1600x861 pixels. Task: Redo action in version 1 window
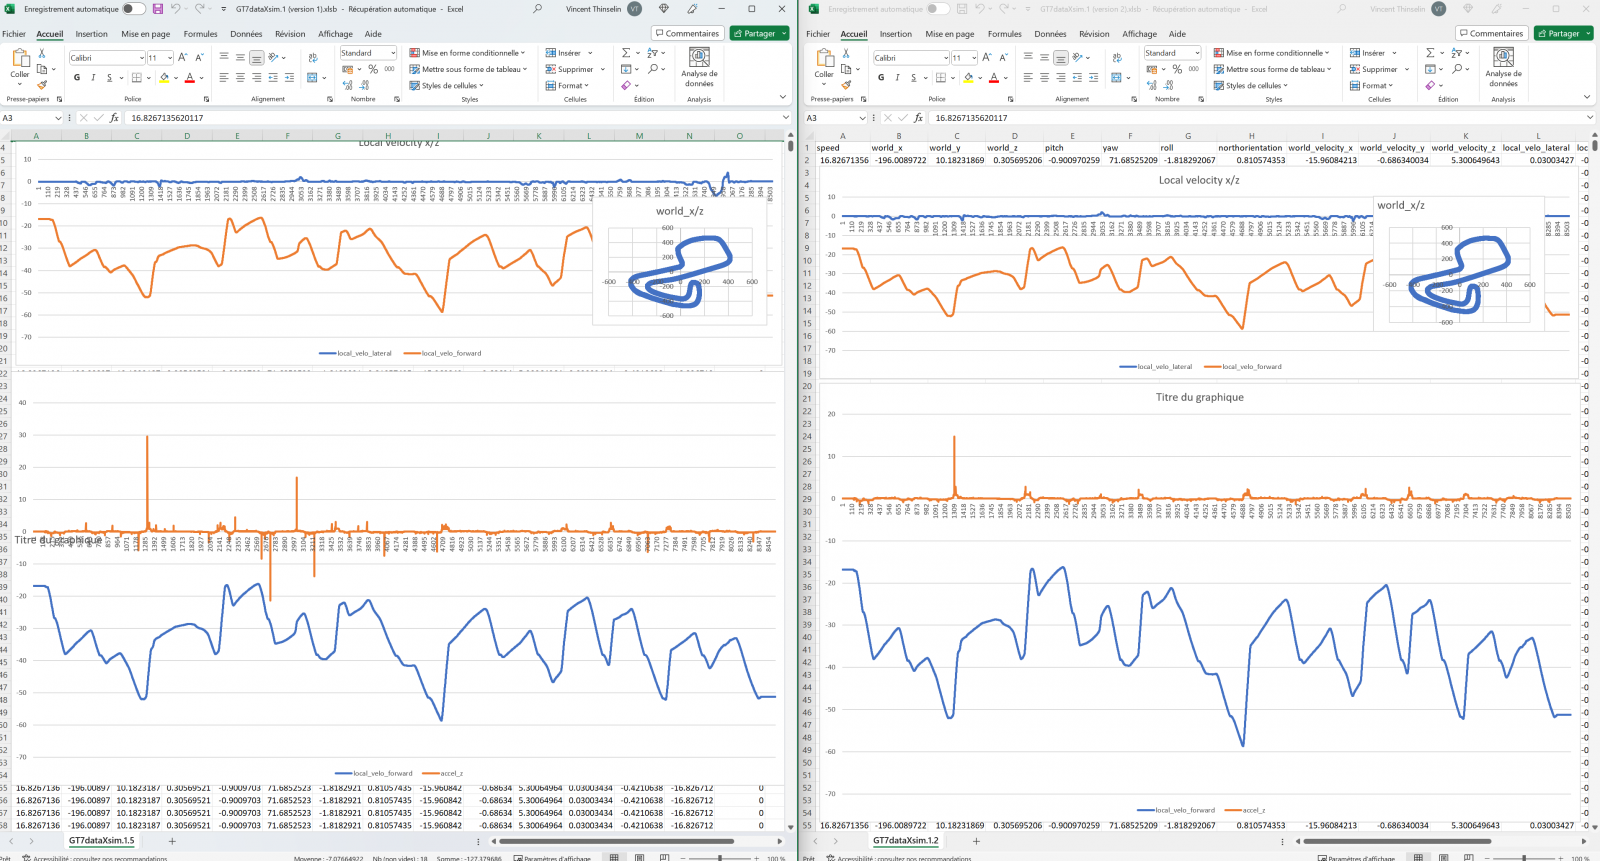click(x=199, y=9)
